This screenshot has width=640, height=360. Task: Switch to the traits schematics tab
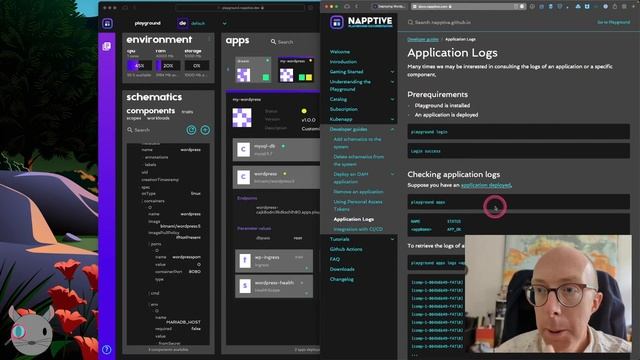[187, 112]
